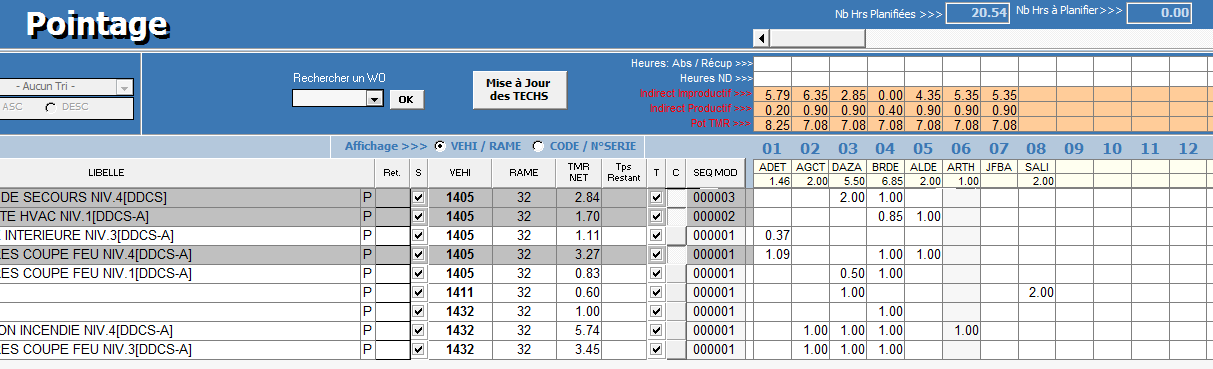Click the 0.85 cell under BRDE

pos(886,217)
